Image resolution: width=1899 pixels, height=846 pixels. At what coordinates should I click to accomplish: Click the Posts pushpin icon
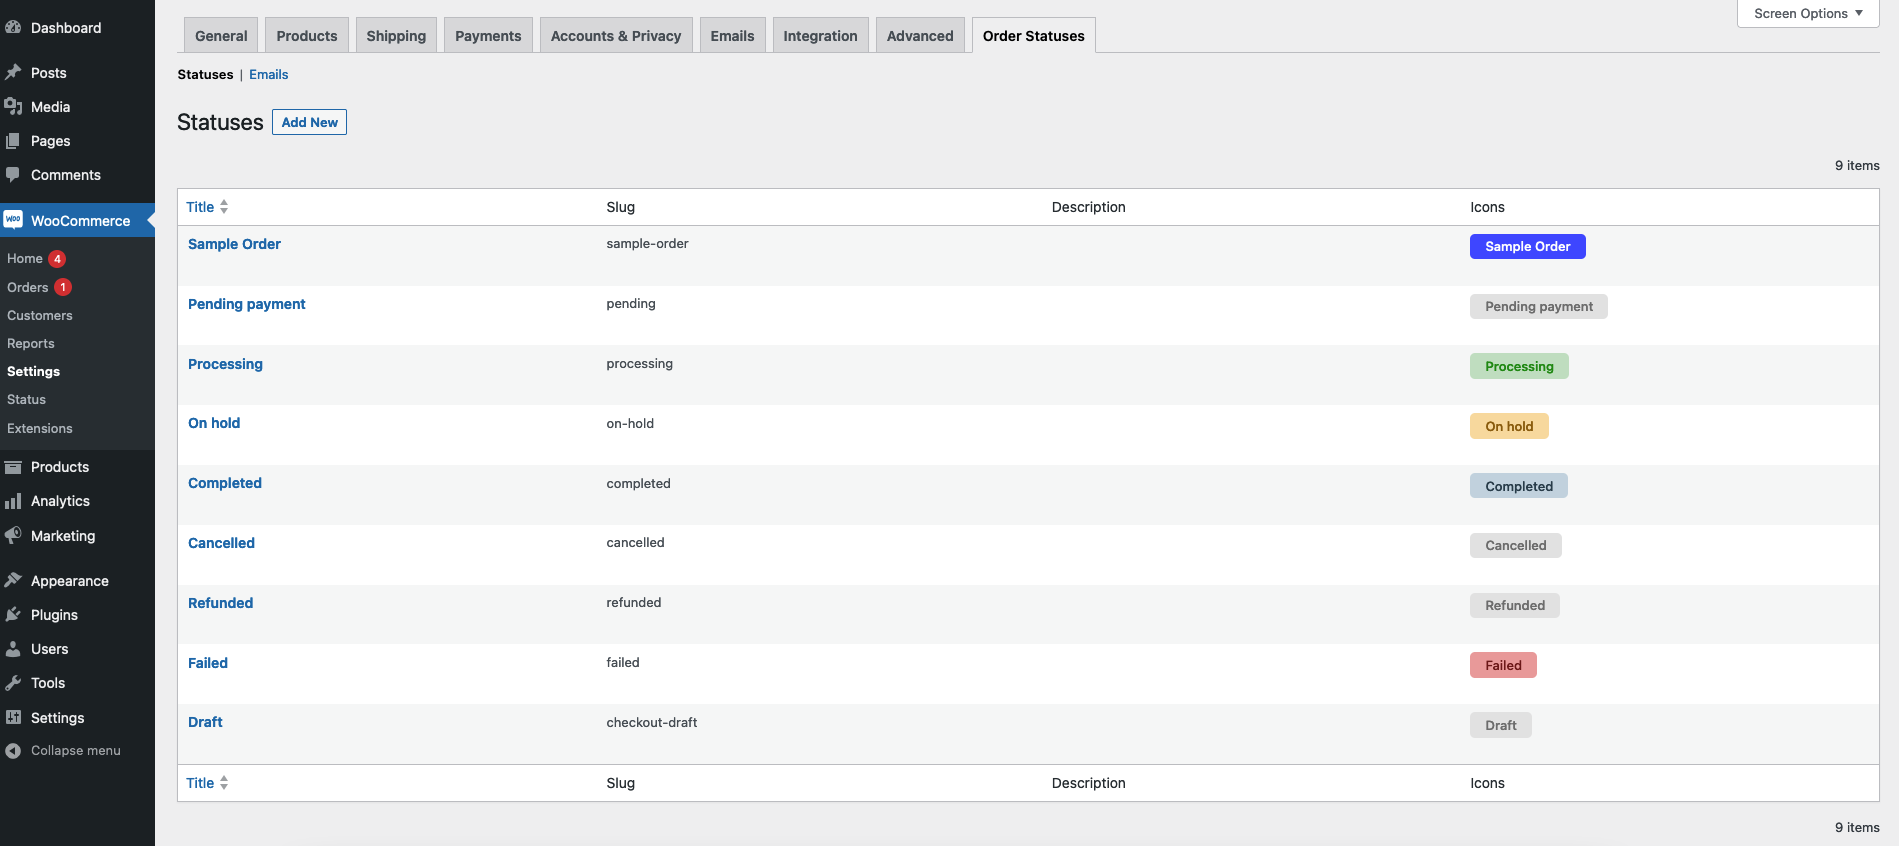(13, 73)
